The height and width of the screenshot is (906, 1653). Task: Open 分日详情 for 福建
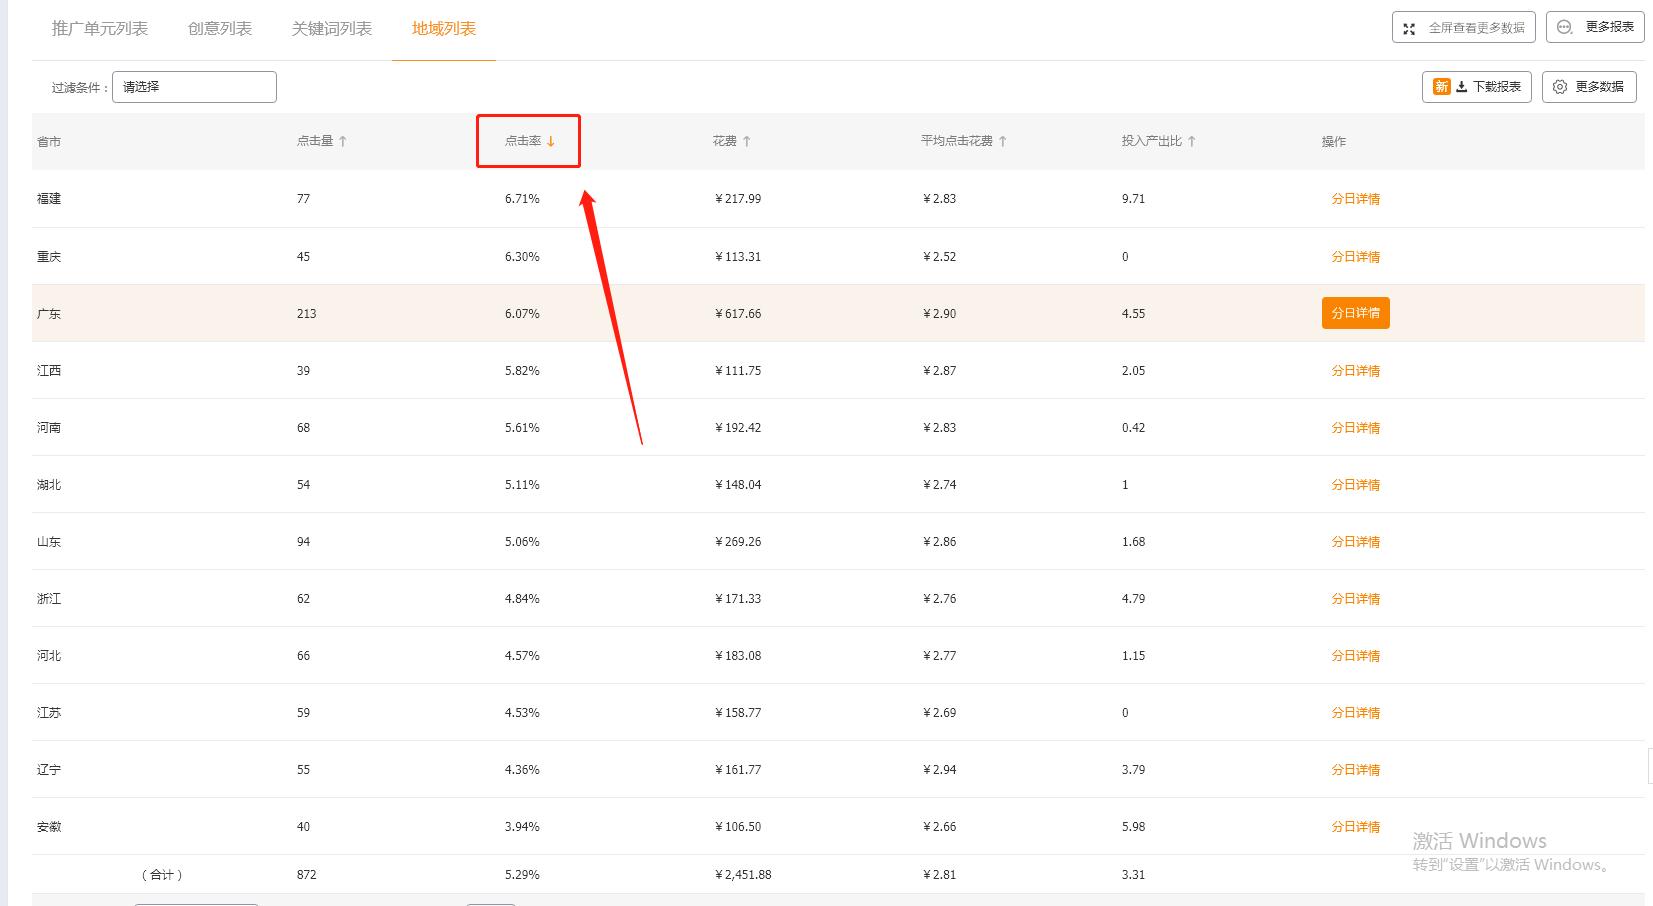[x=1355, y=199]
